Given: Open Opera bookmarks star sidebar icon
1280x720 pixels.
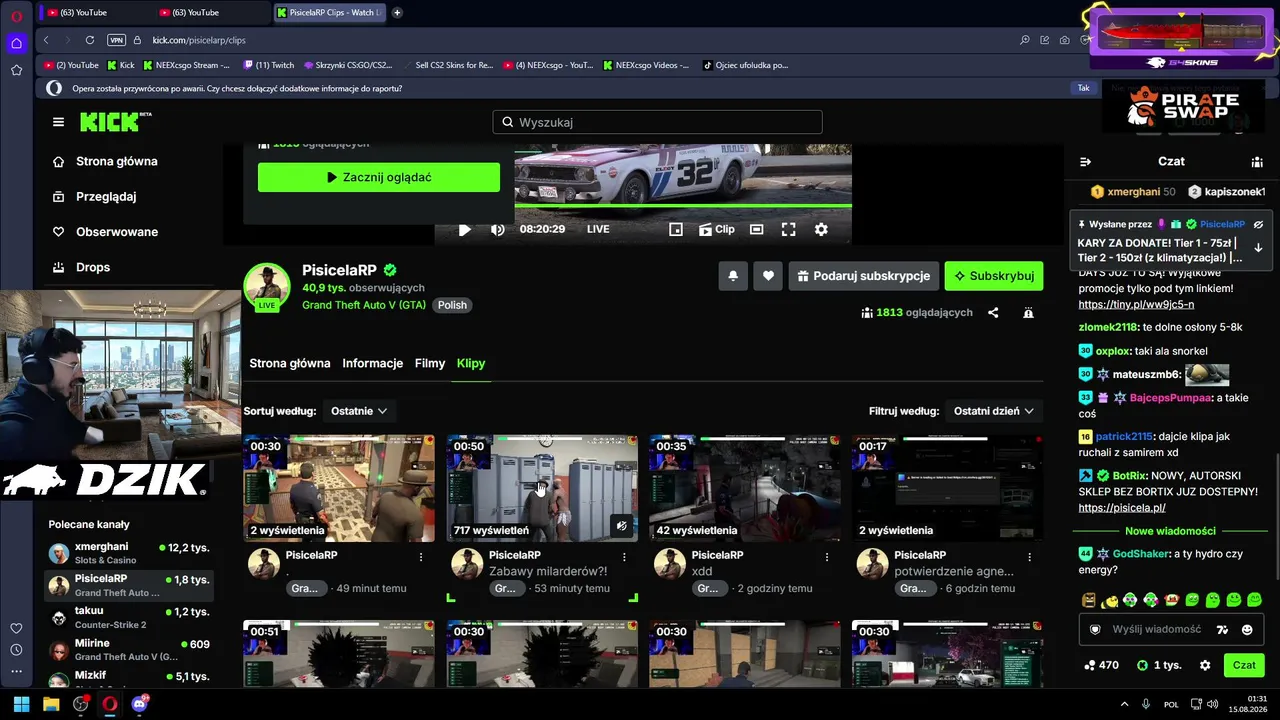Looking at the screenshot, I should click(16, 70).
